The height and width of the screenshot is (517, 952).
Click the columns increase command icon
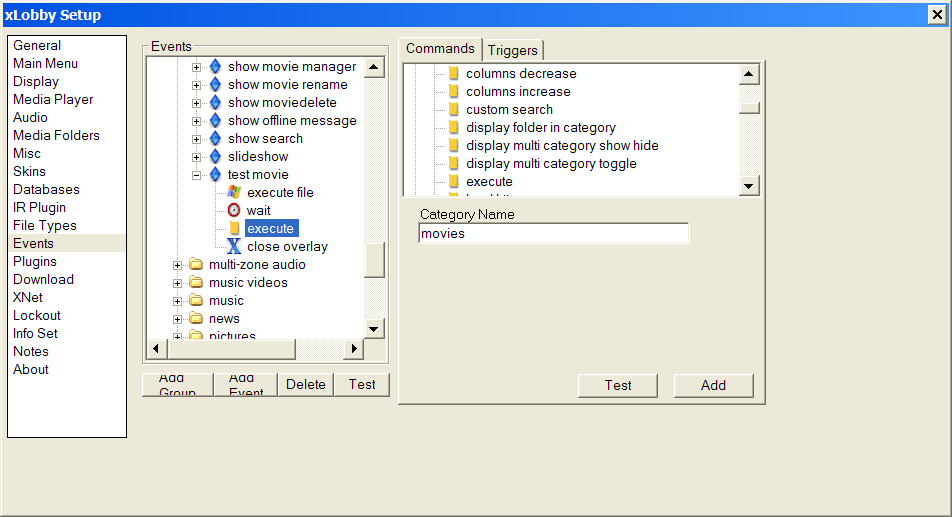[454, 92]
